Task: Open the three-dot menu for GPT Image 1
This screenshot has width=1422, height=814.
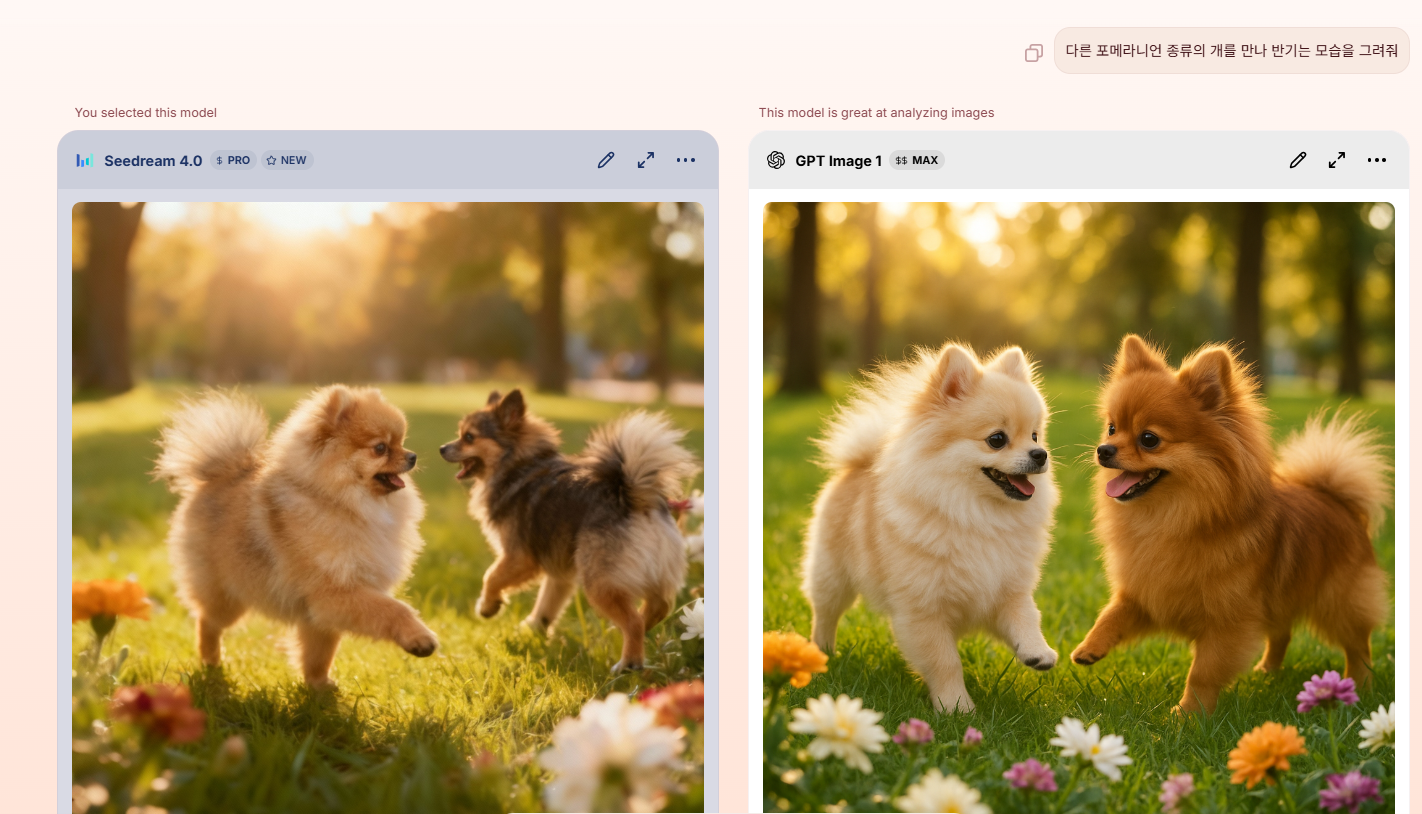Action: pyautogui.click(x=1377, y=160)
